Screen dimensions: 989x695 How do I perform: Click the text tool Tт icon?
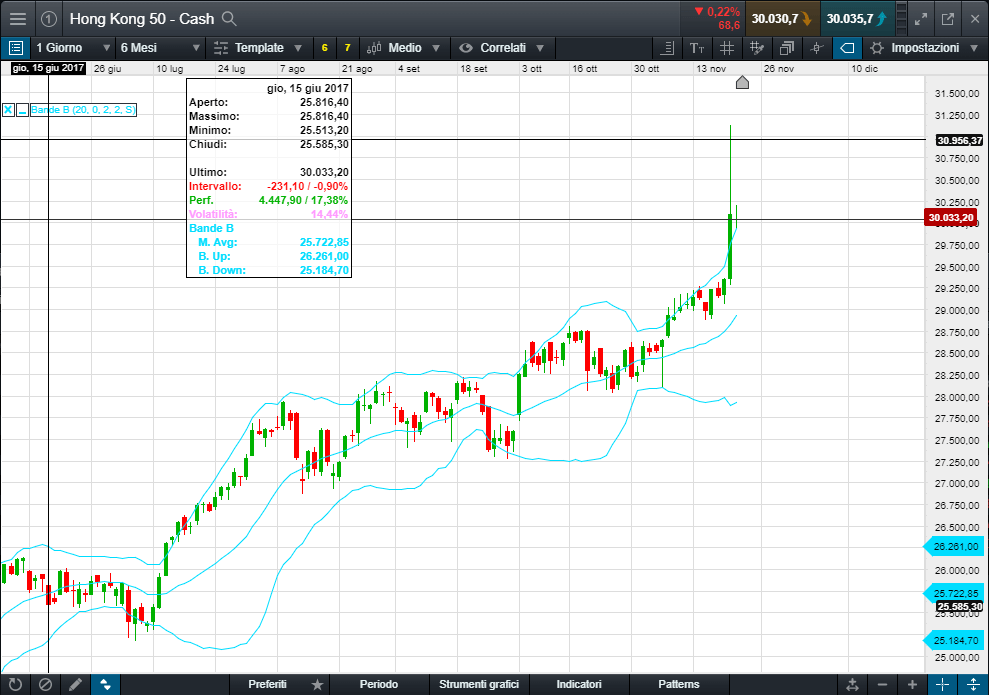(697, 48)
